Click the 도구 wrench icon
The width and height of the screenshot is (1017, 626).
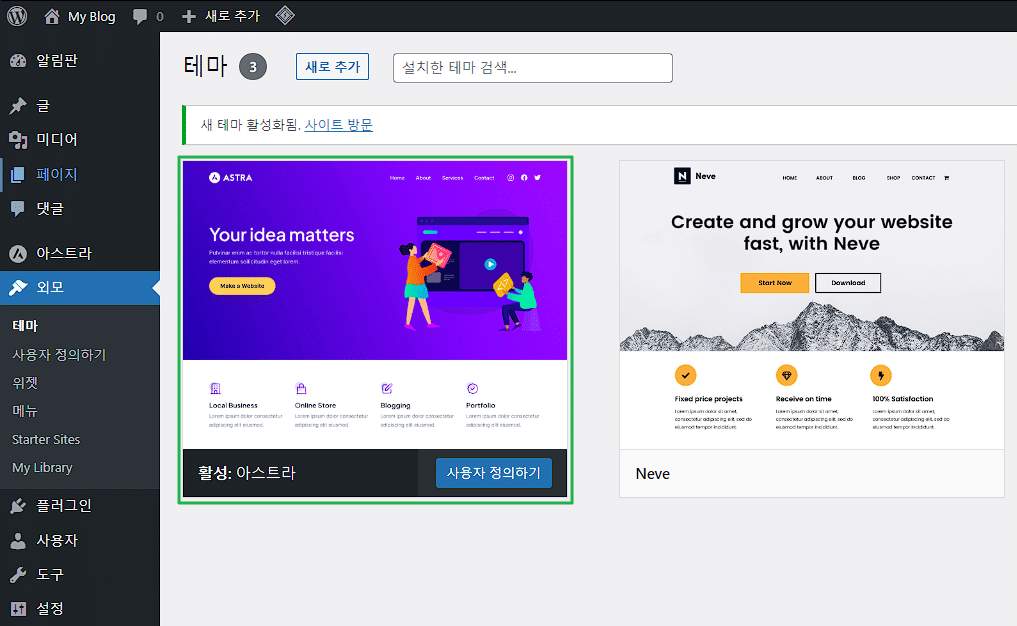click(x=18, y=574)
